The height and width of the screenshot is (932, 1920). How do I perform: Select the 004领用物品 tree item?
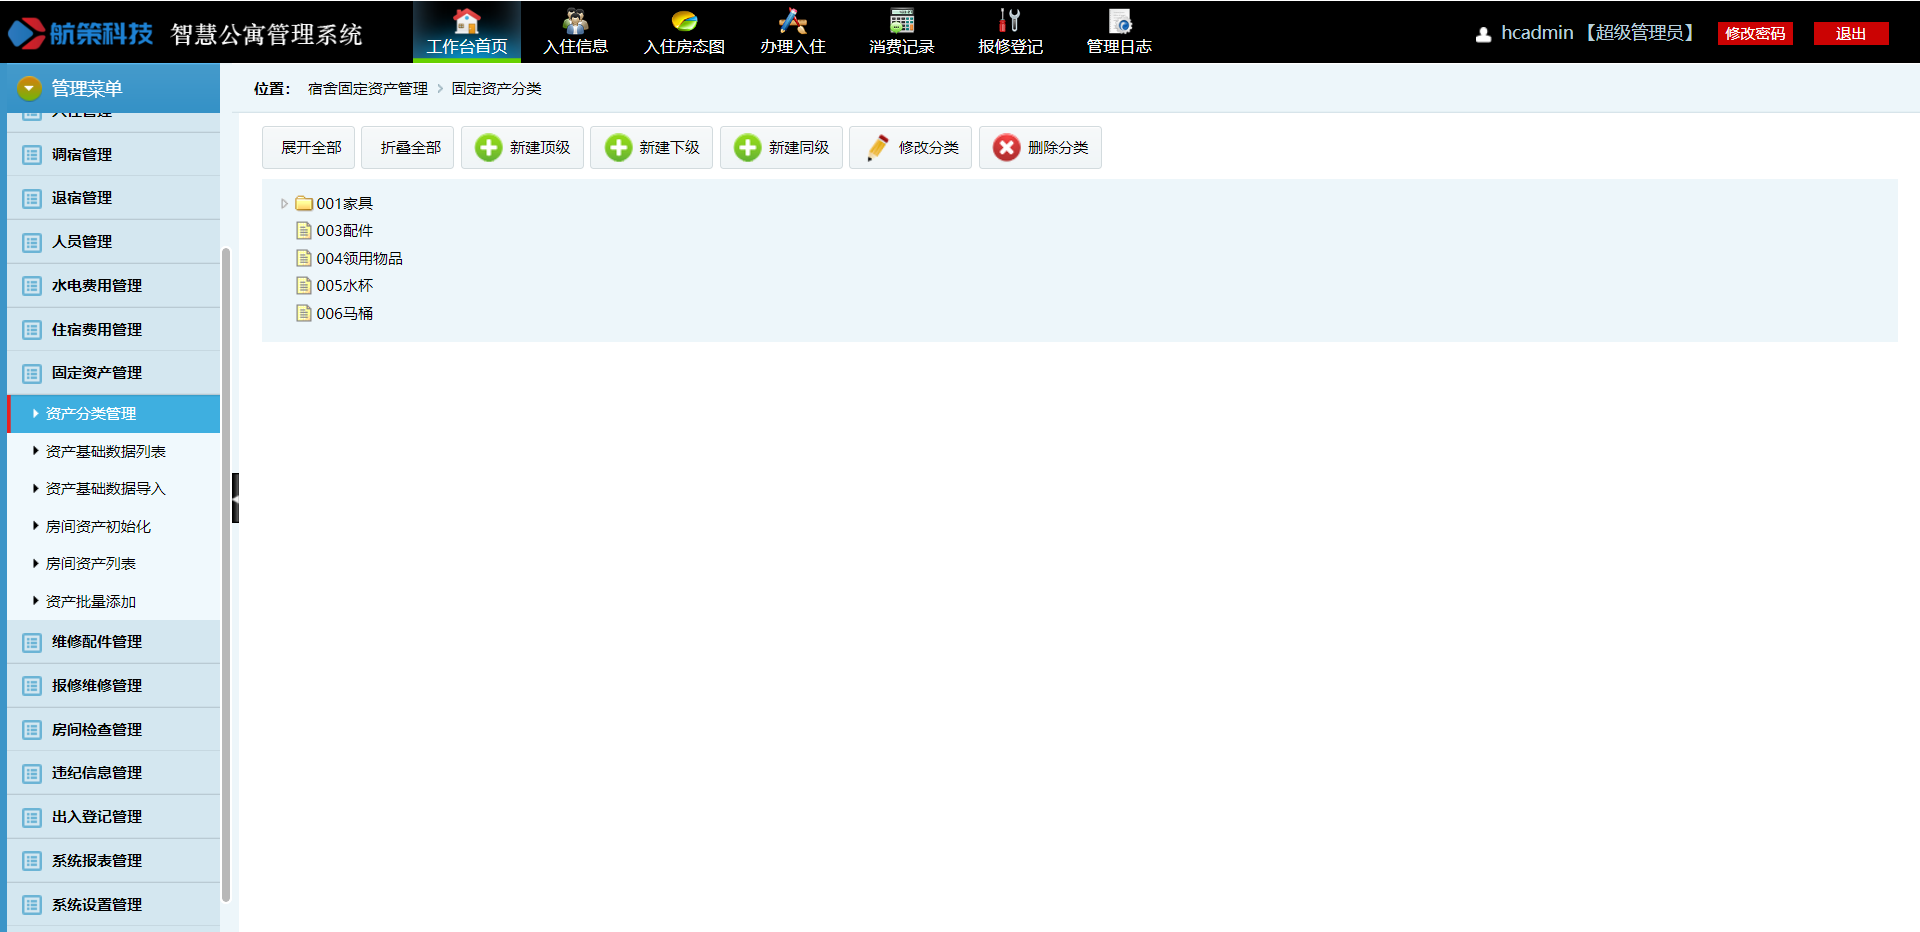click(x=359, y=259)
